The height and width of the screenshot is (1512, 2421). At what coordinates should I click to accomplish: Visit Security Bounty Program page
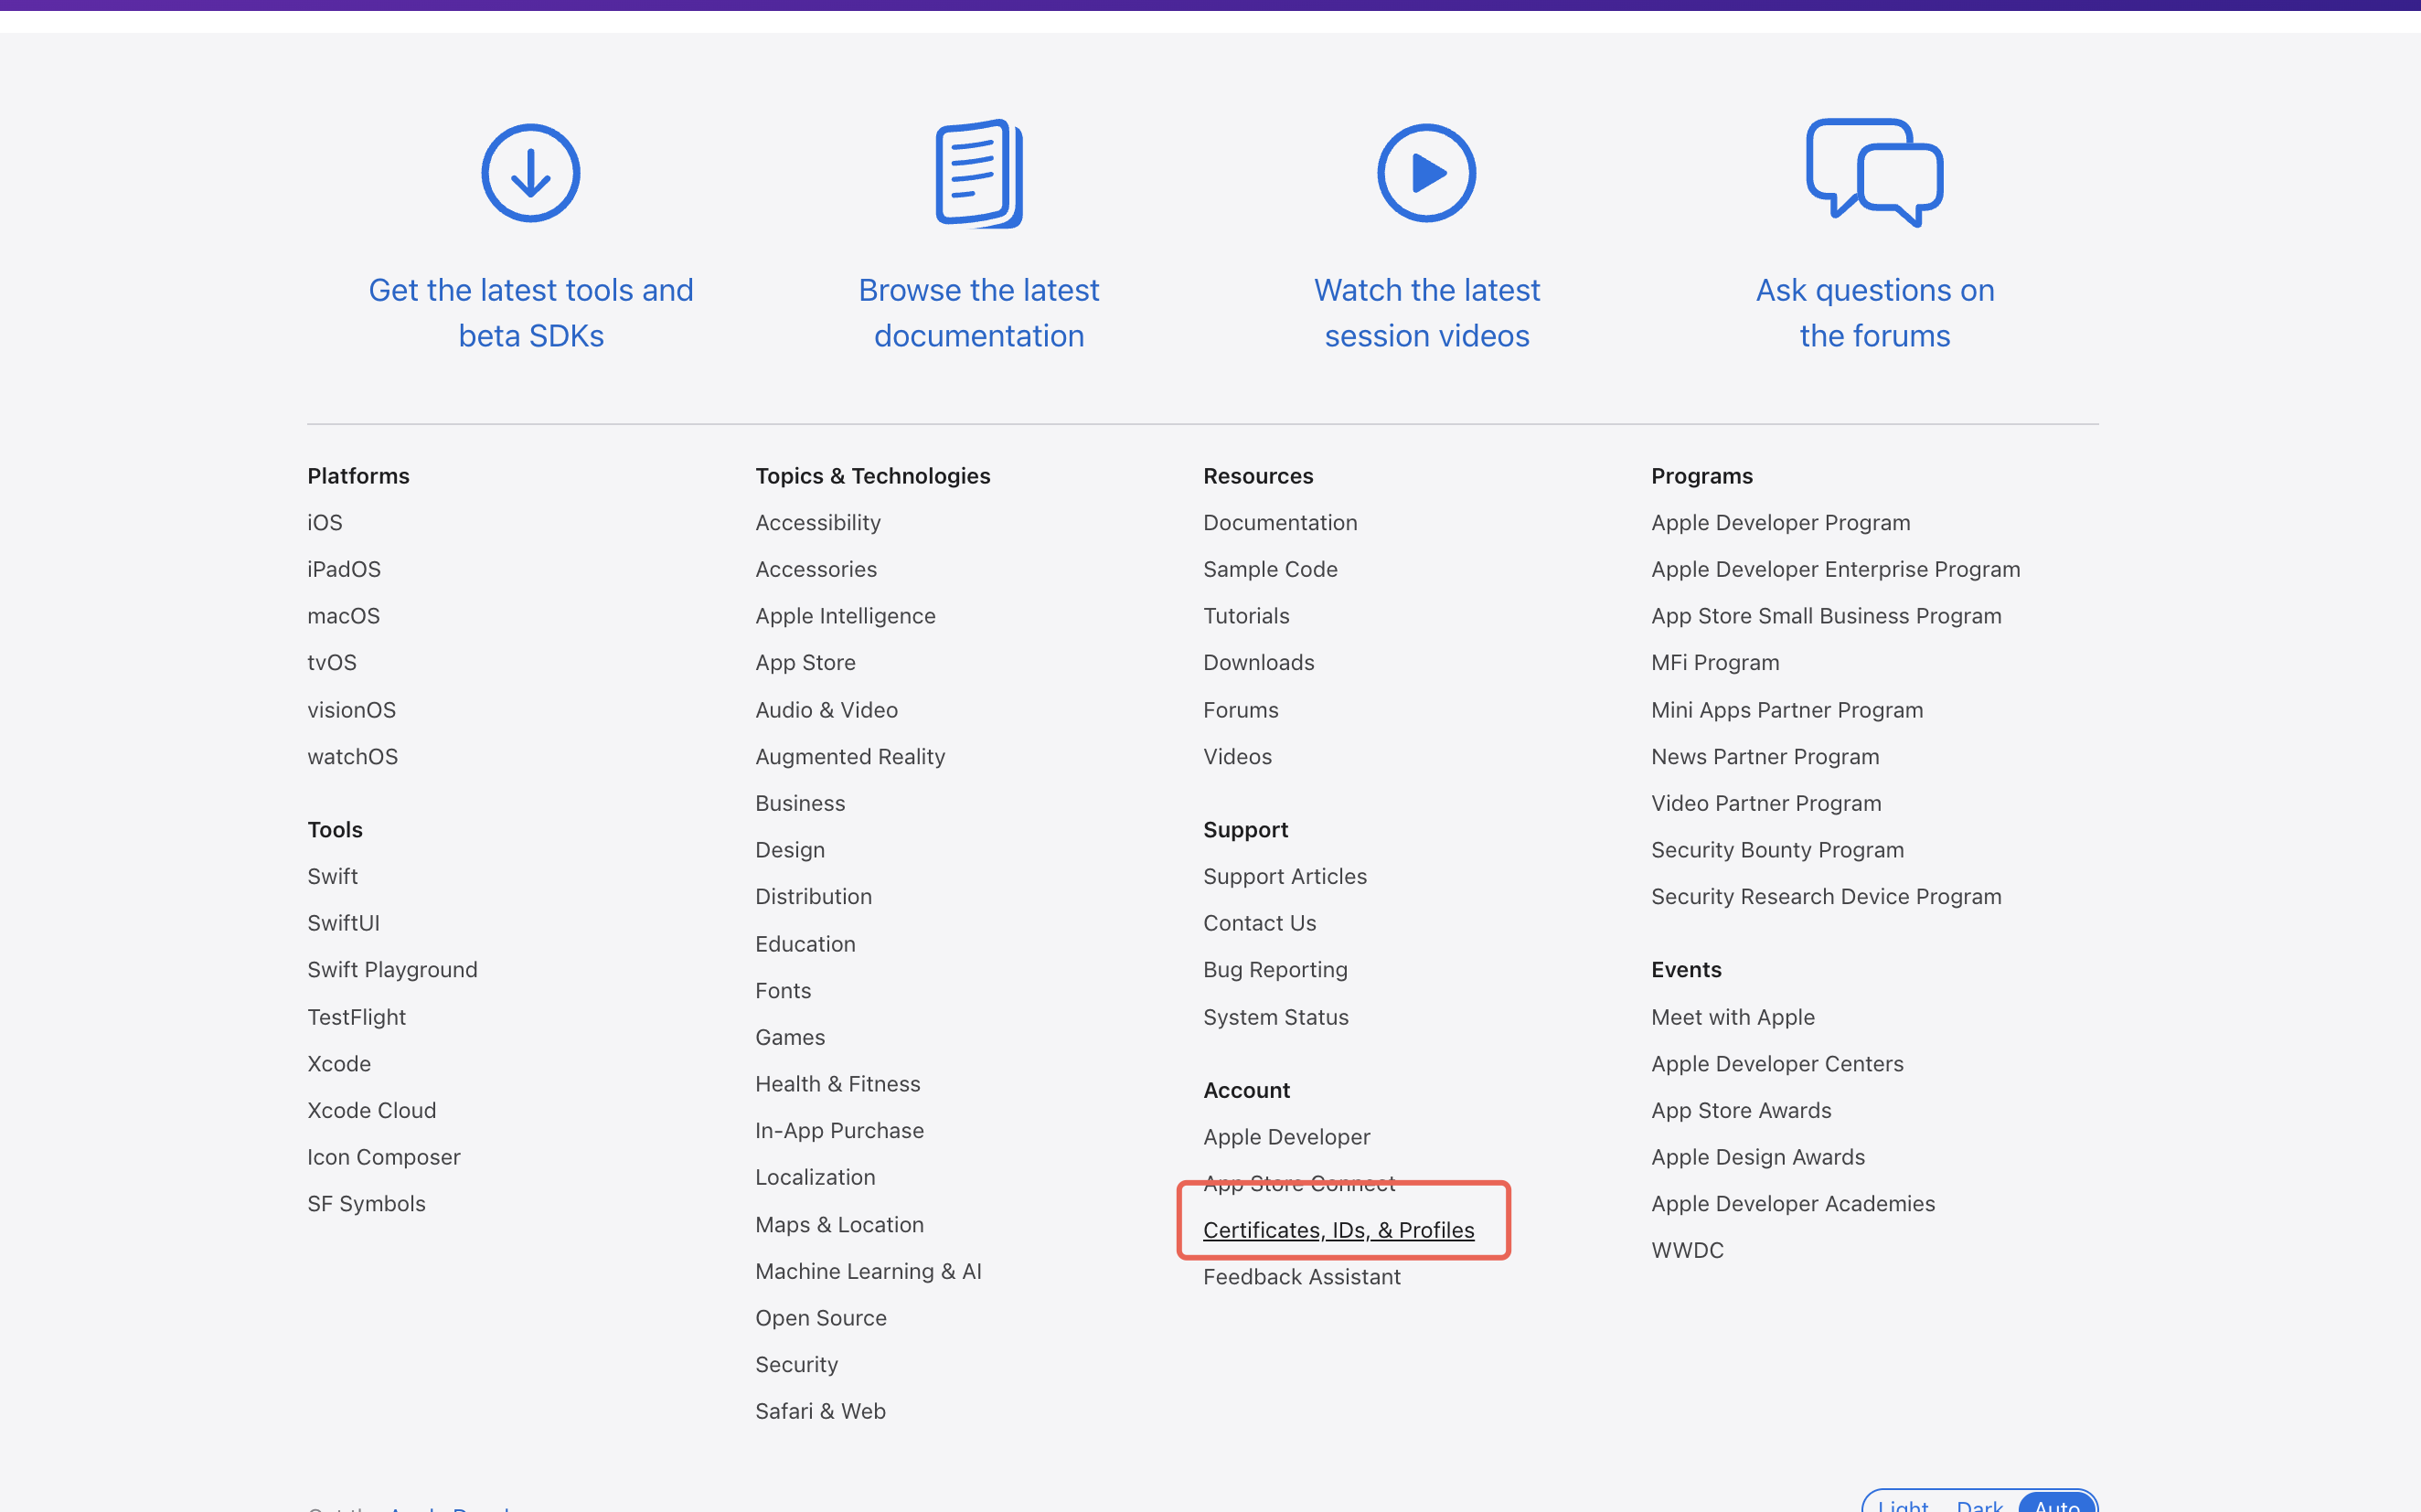click(x=1777, y=850)
